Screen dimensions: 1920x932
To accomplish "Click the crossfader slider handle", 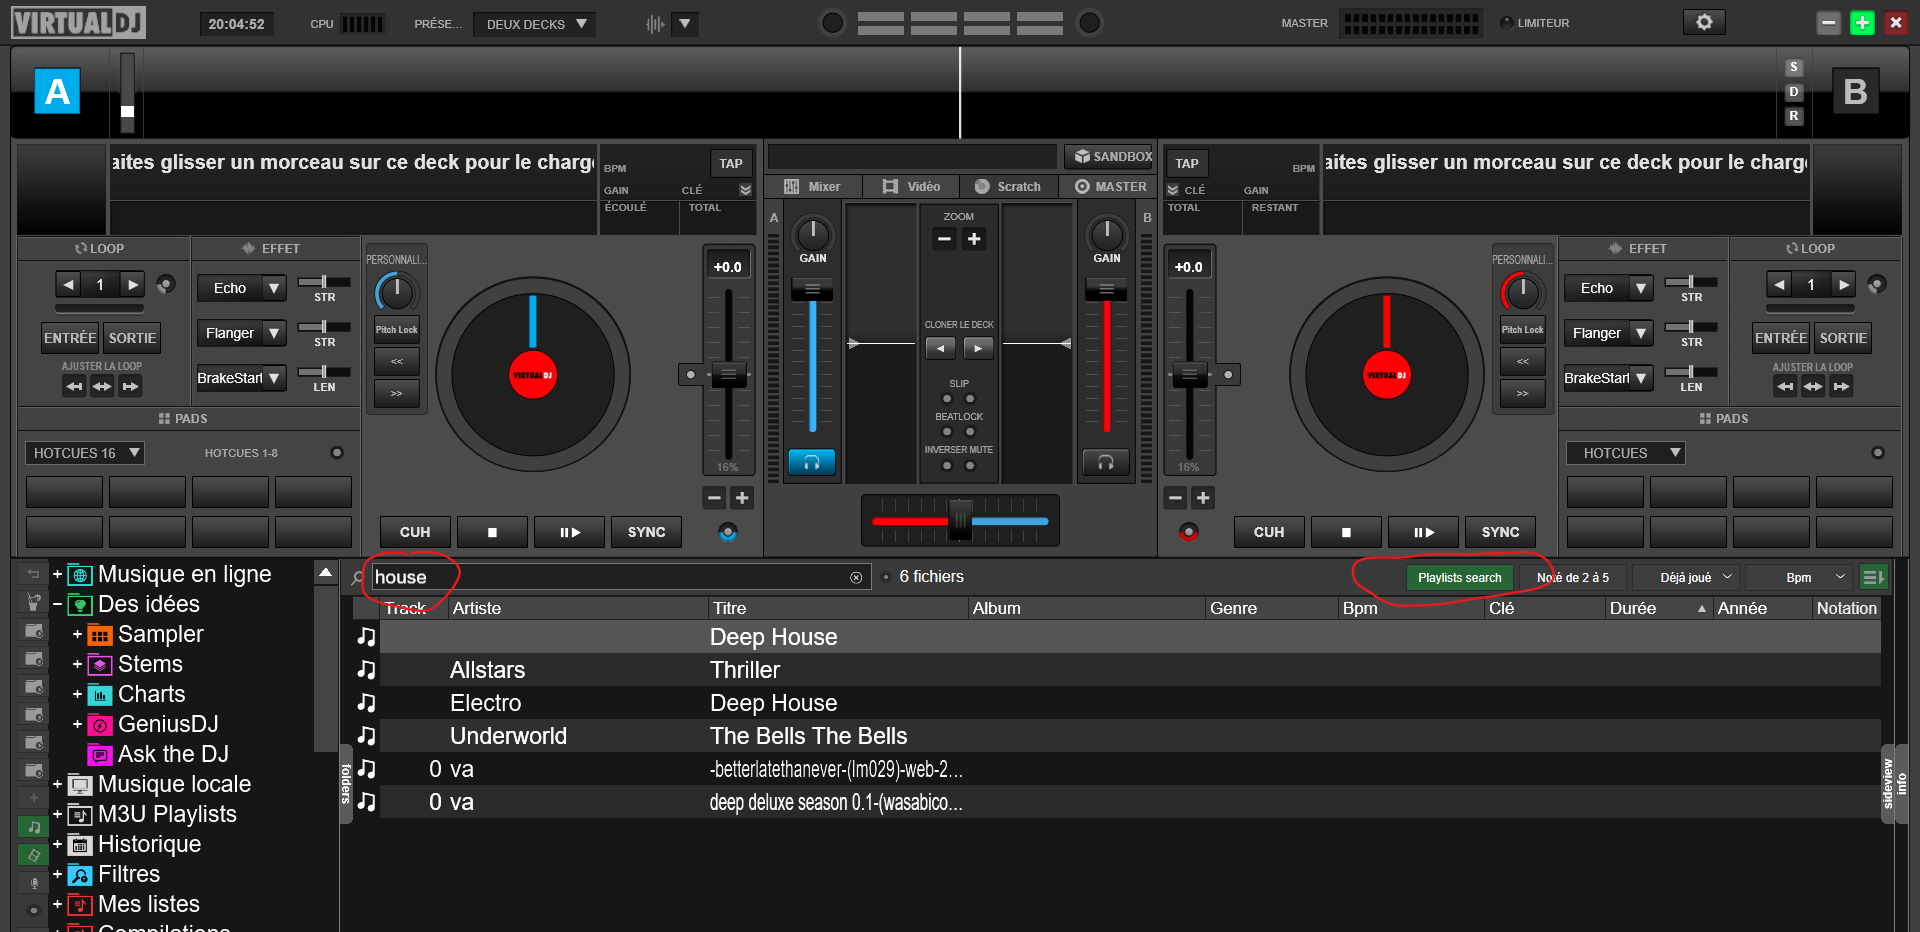I will [960, 520].
